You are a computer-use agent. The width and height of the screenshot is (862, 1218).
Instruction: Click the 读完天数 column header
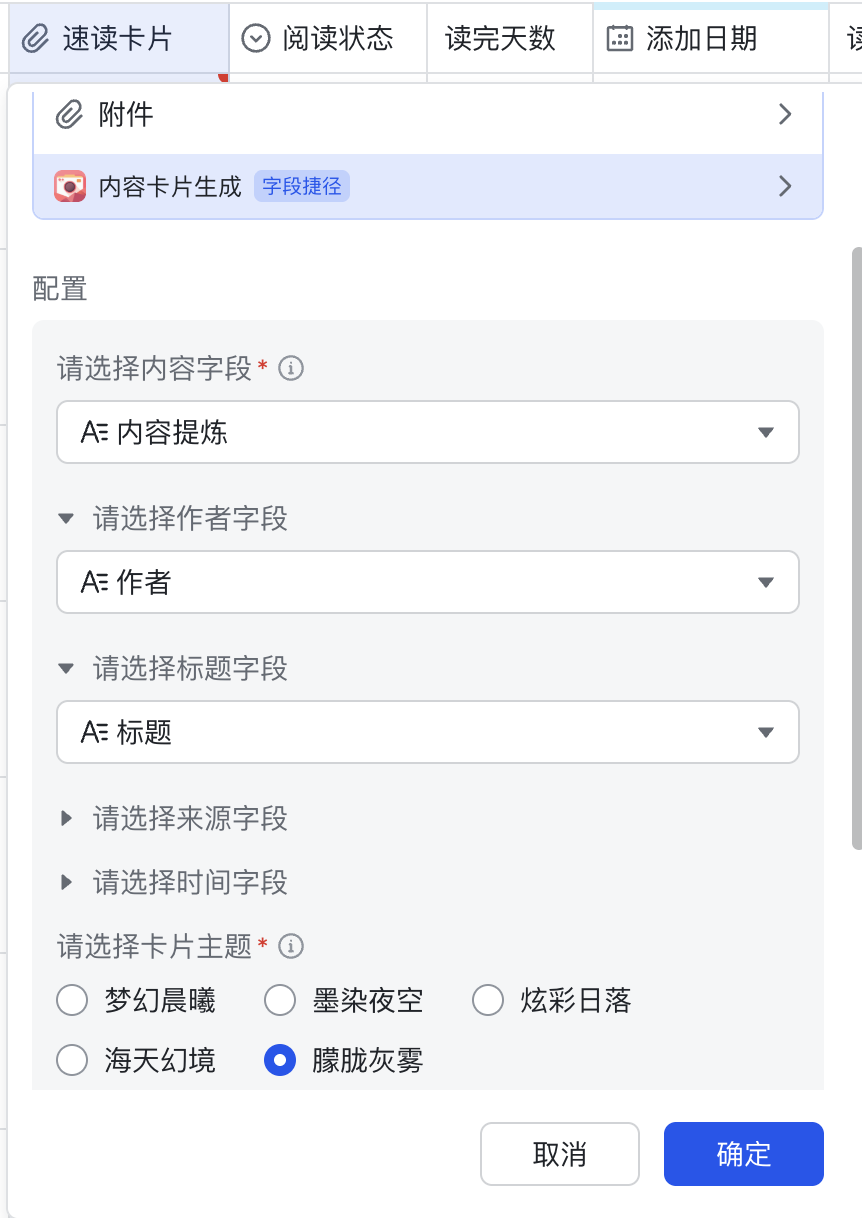point(500,39)
